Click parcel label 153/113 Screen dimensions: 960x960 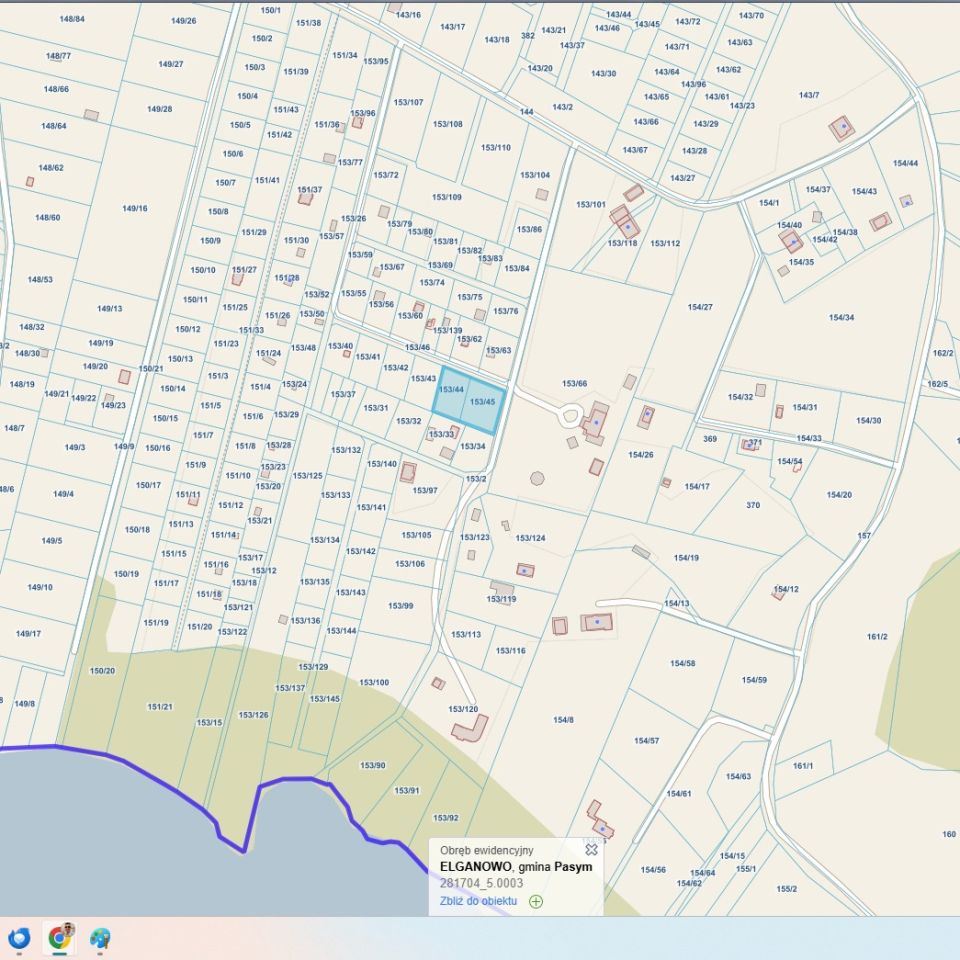(466, 634)
